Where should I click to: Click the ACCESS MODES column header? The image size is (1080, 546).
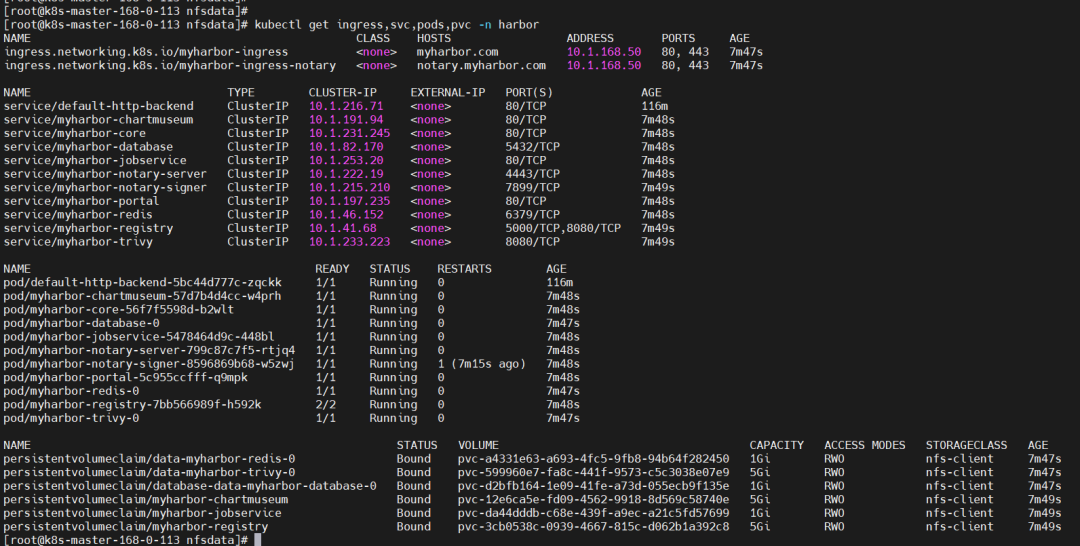click(865, 445)
